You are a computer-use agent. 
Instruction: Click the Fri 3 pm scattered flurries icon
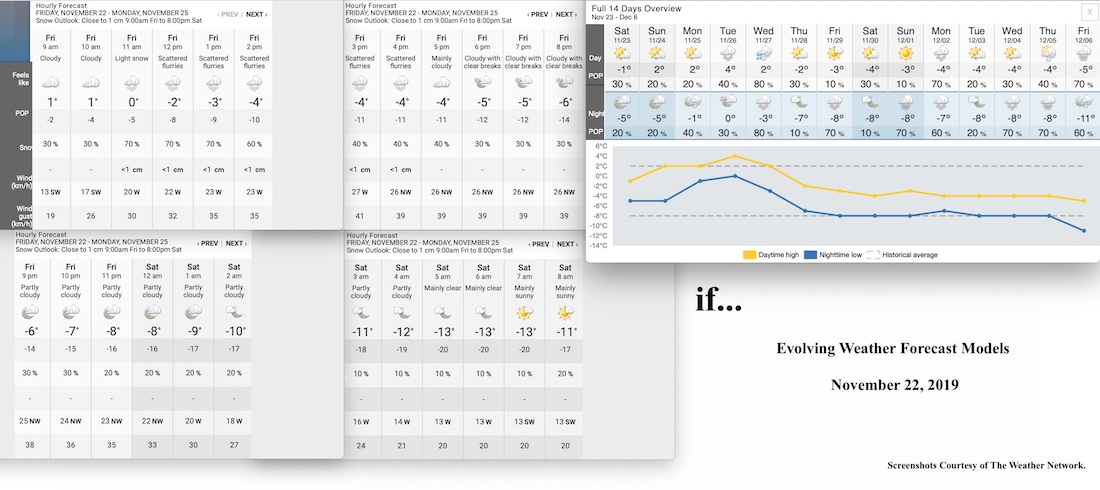click(x=360, y=83)
